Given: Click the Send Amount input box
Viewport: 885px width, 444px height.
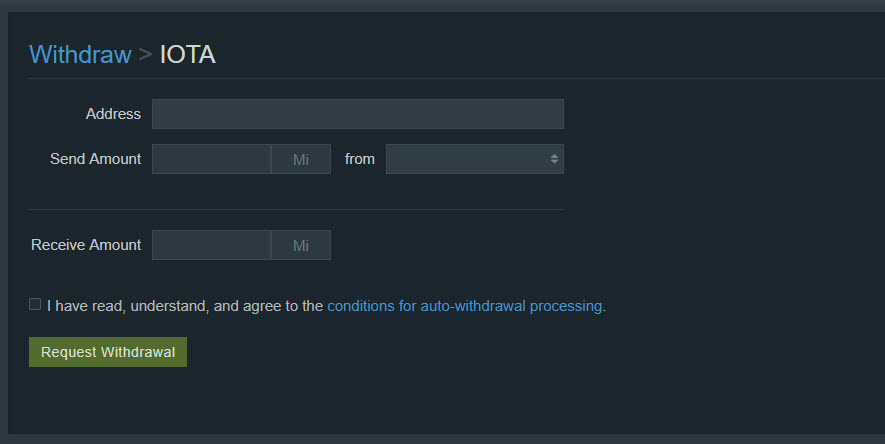Looking at the screenshot, I should click(211, 159).
